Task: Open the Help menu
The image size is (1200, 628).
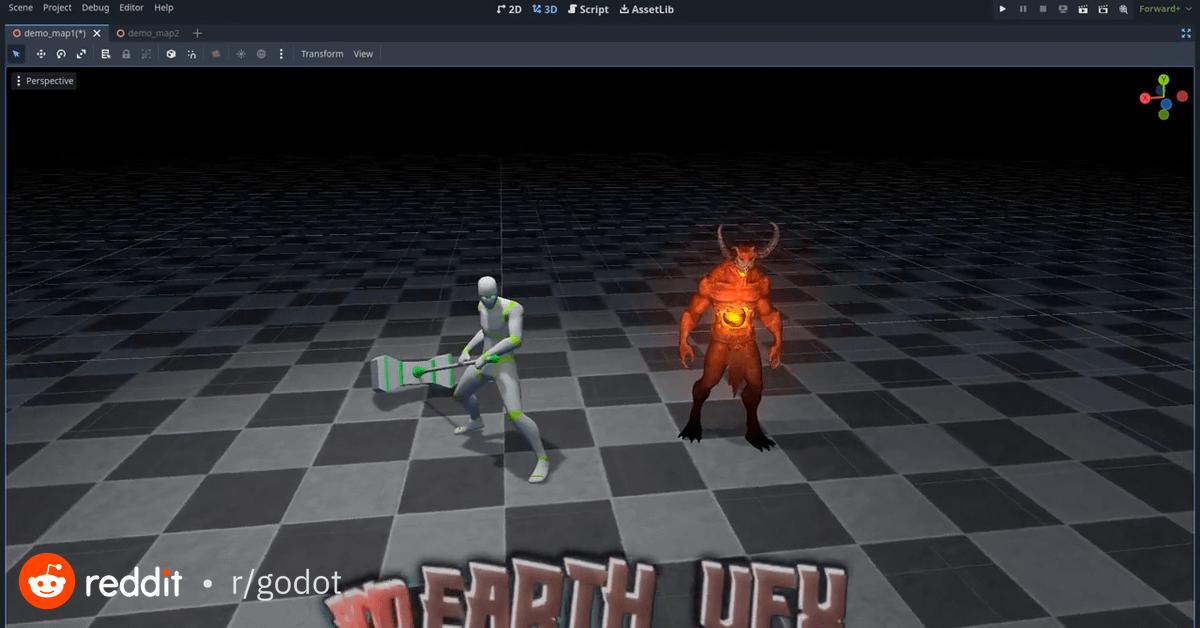Action: (x=164, y=8)
